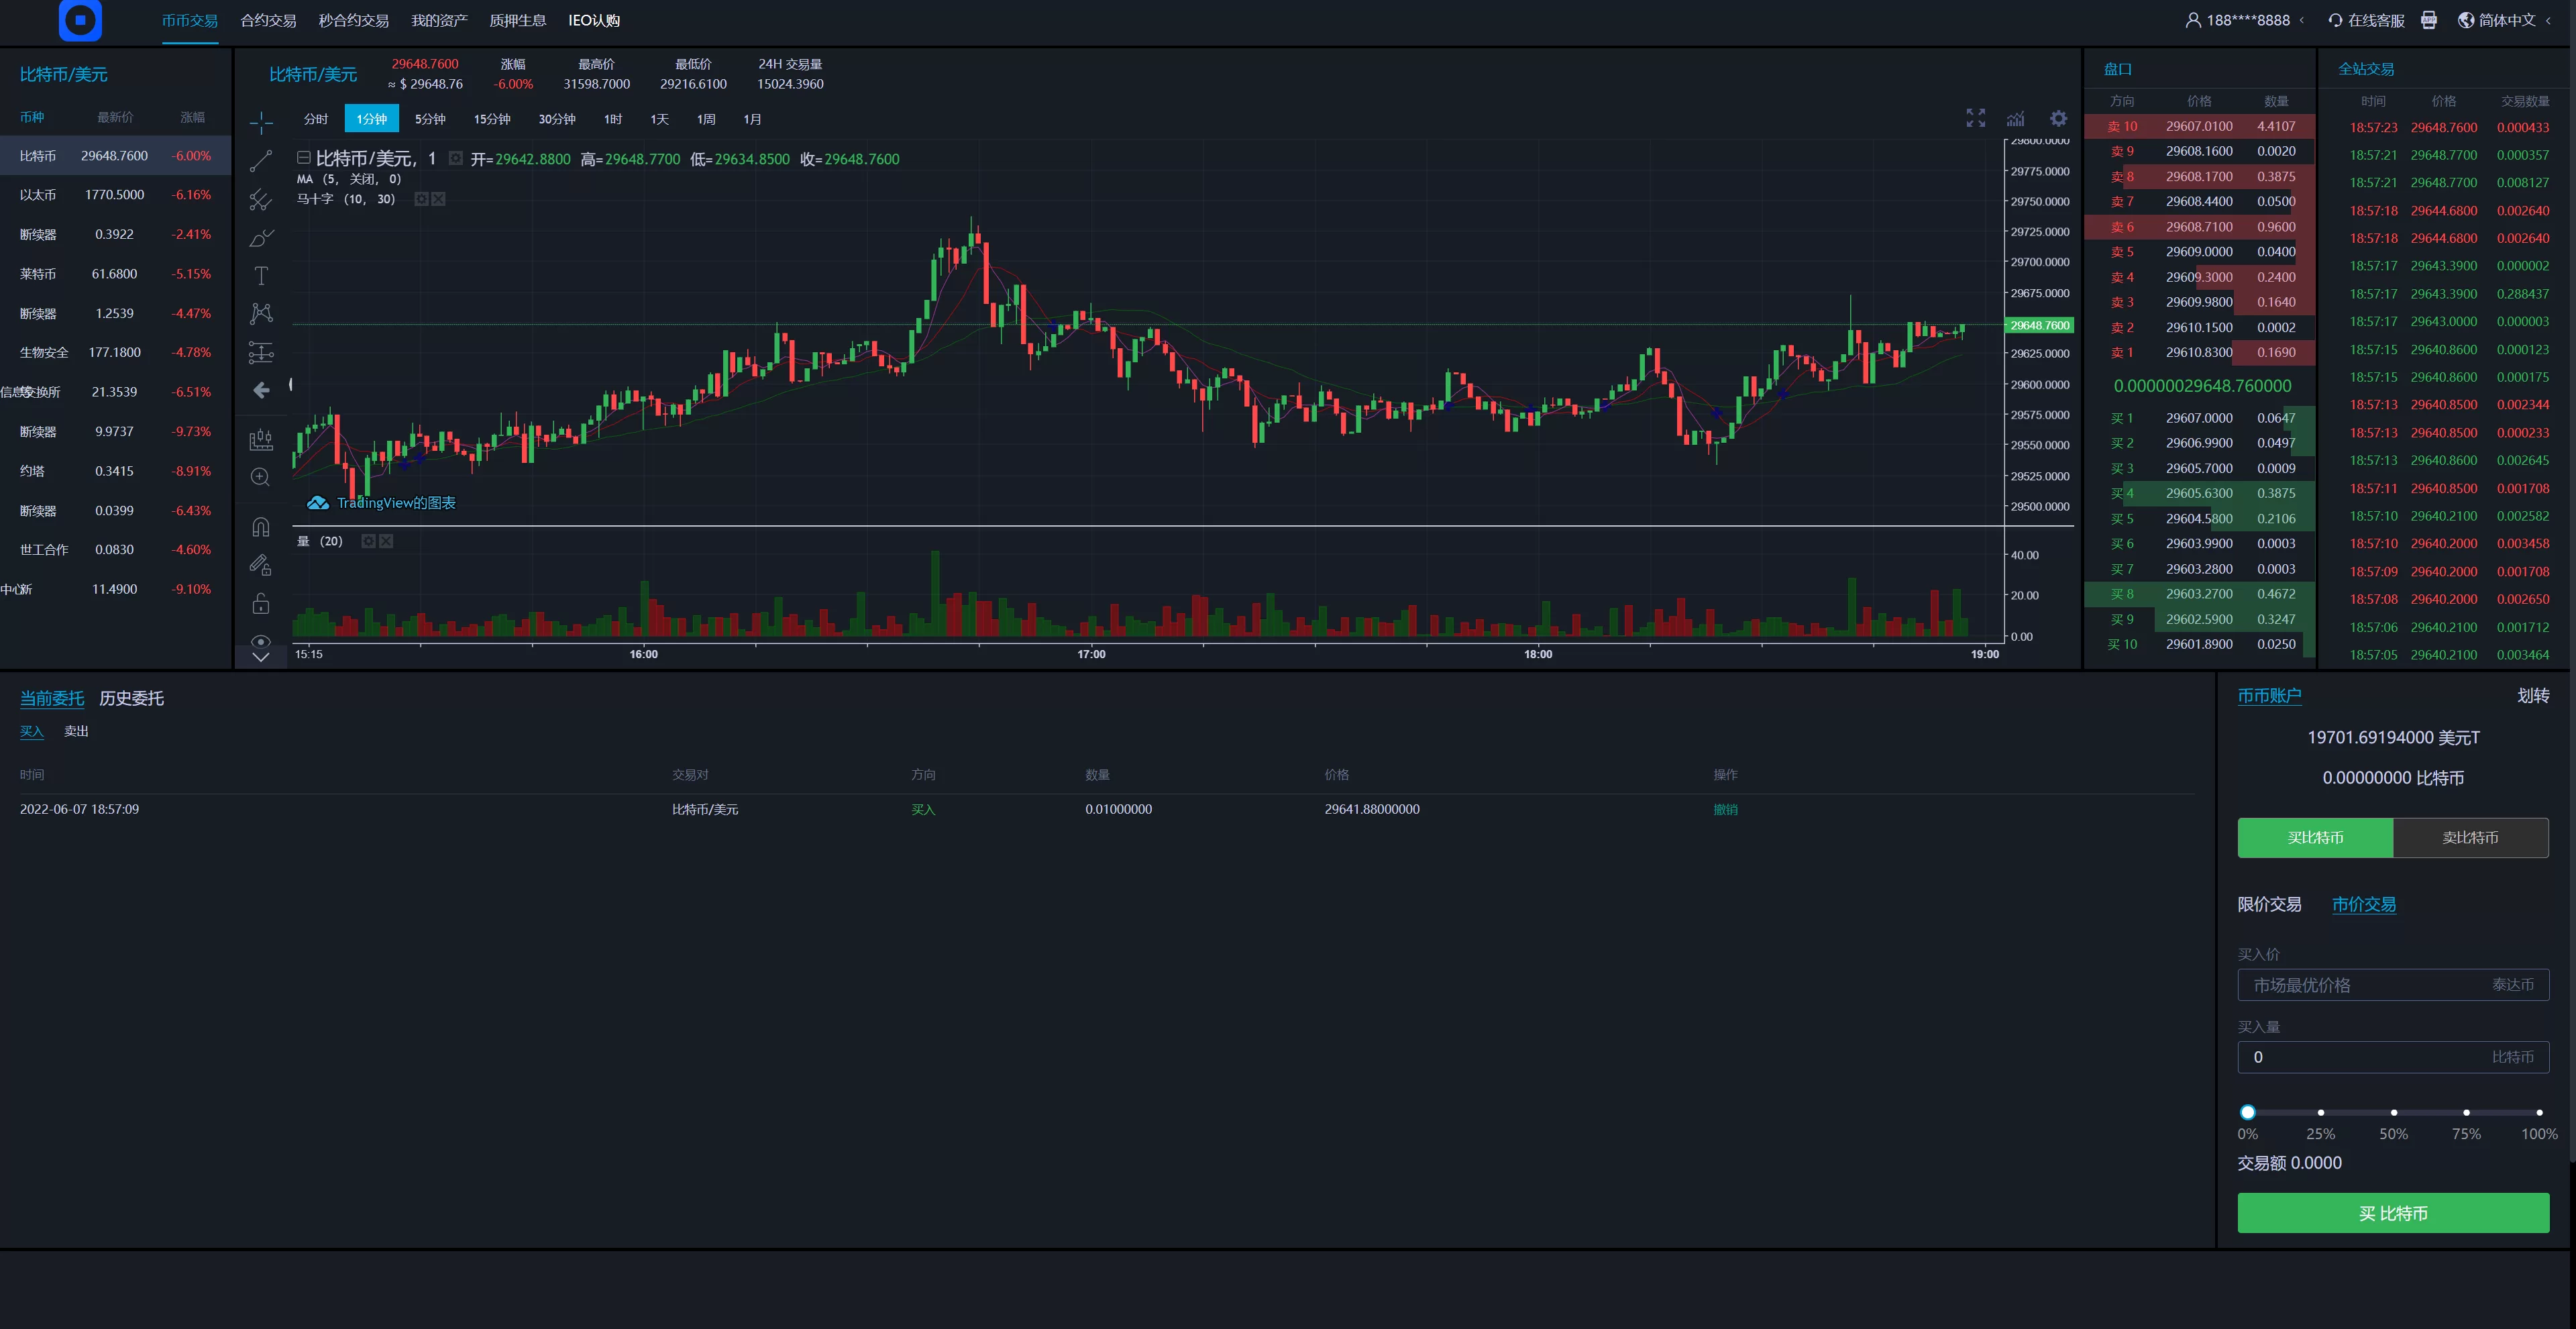Collapse the 比特币/美元 chart legend
This screenshot has height=1329, width=2576.
coord(303,158)
